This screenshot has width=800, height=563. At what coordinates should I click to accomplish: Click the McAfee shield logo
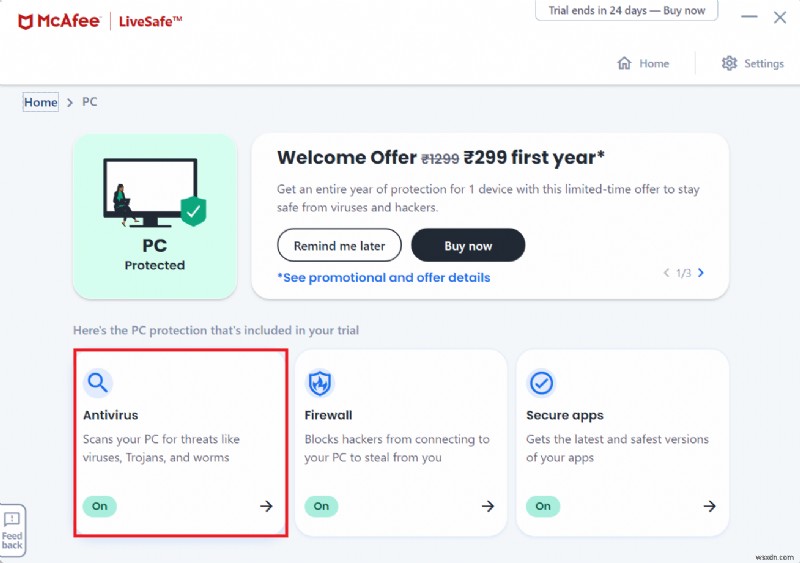[28, 21]
